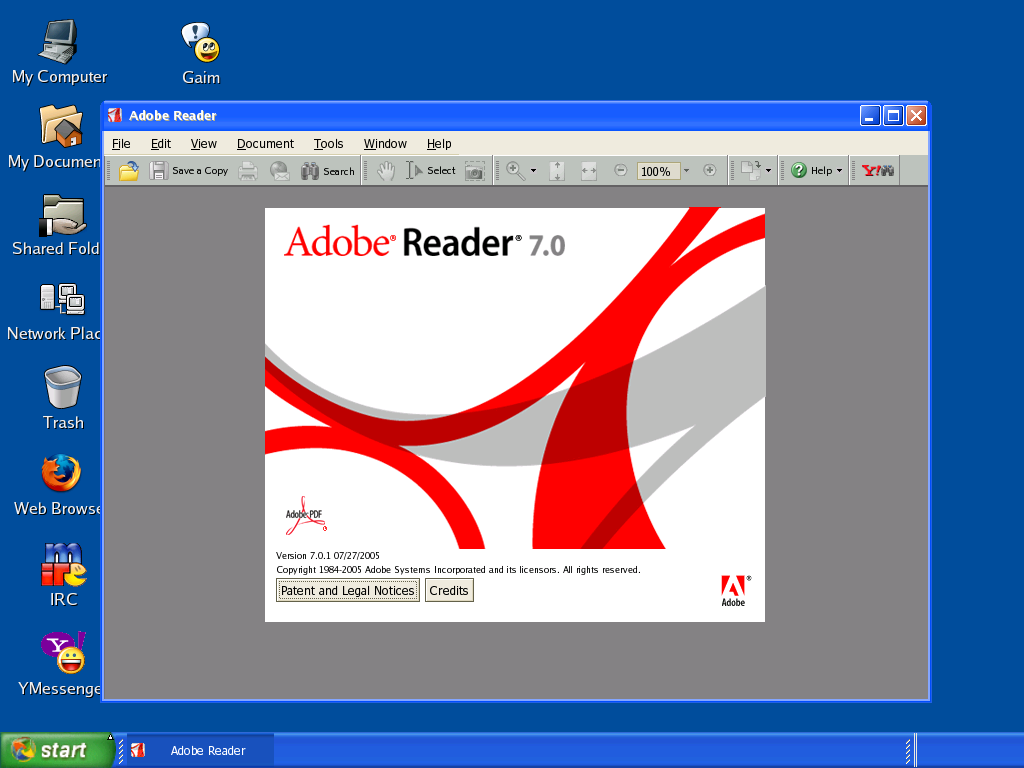Click Adobe Reader taskbar entry

tap(199, 750)
